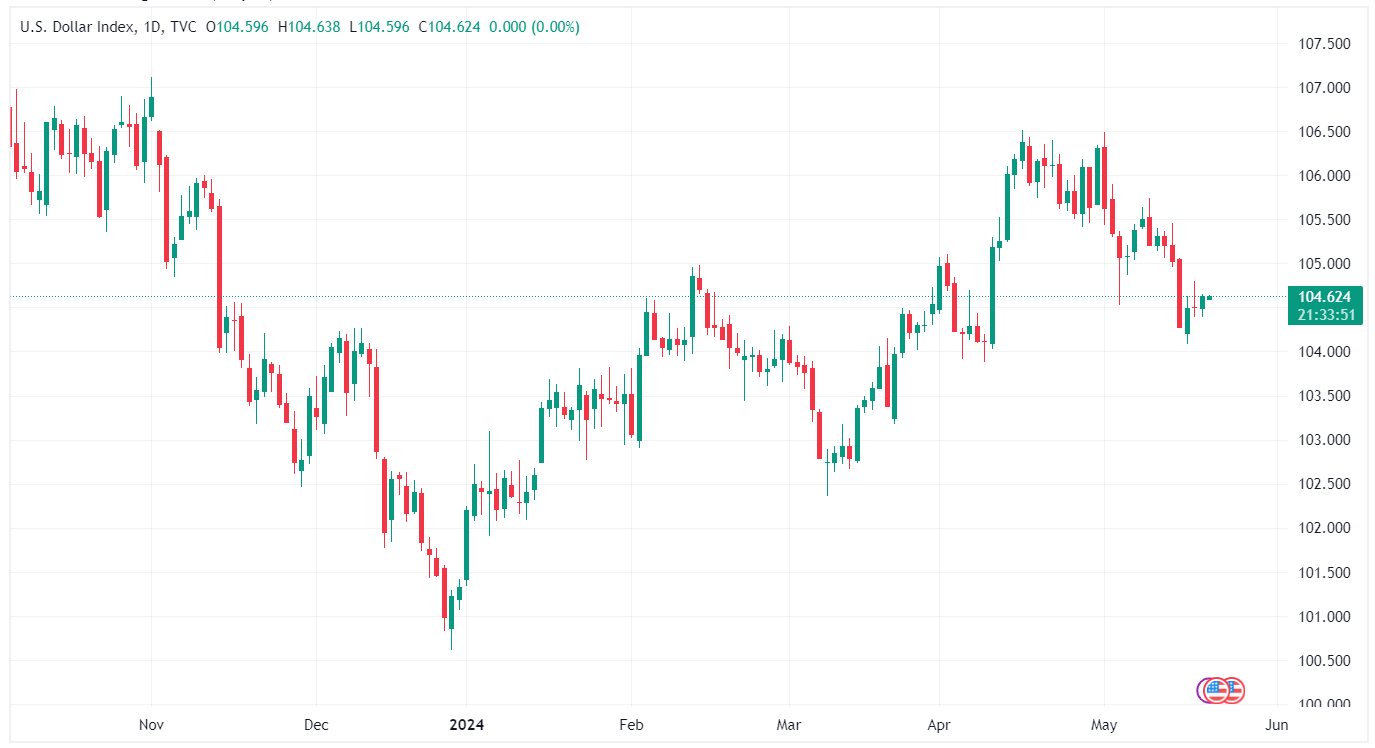Click the high value H104.638 in legend
This screenshot has height=748, width=1375.
click(315, 27)
